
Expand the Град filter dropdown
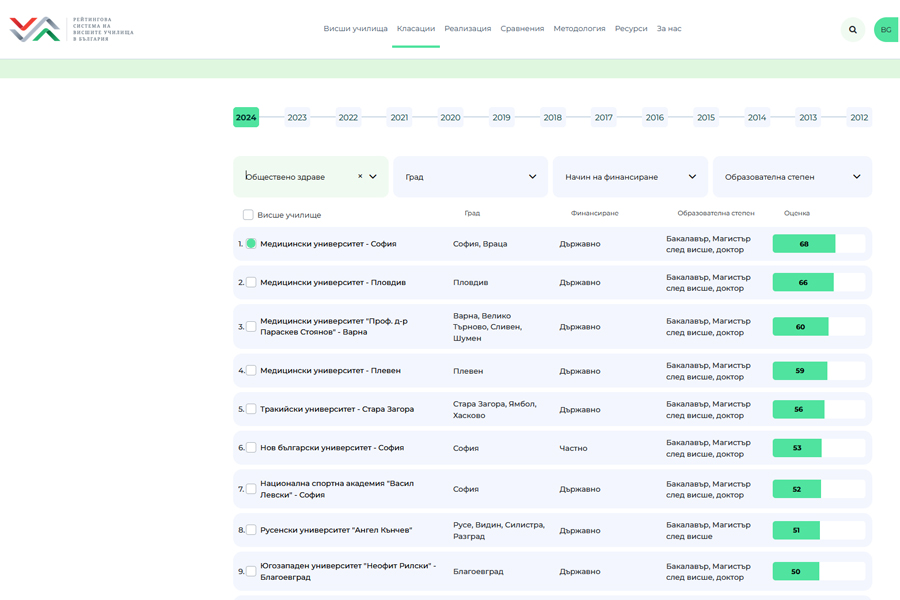[470, 177]
